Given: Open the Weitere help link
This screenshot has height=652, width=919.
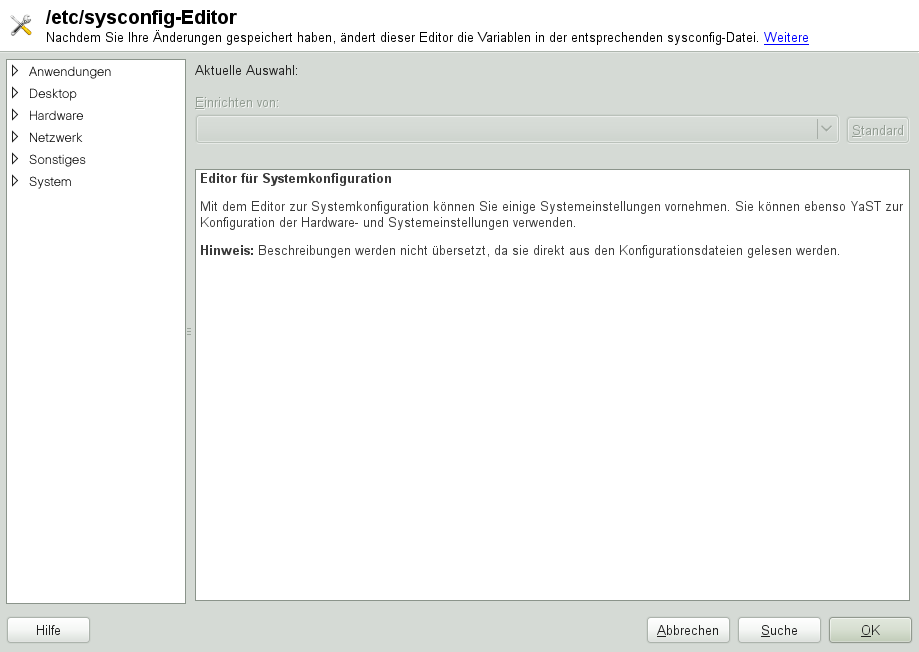Looking at the screenshot, I should click(785, 38).
